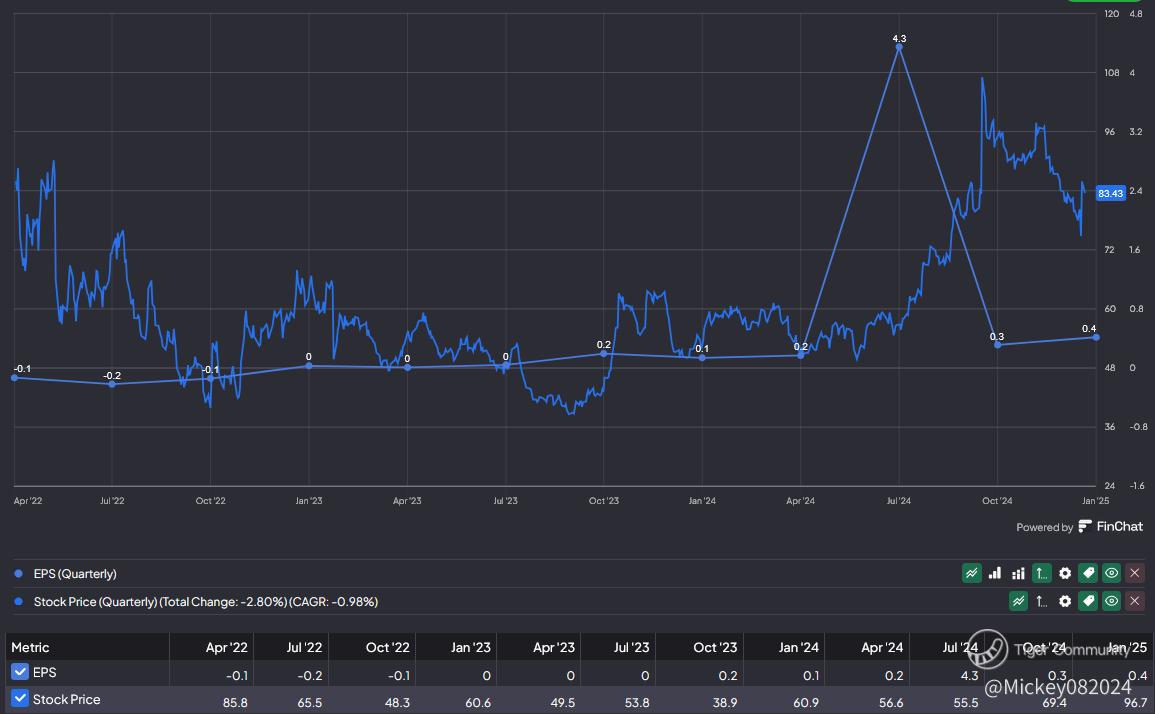The height and width of the screenshot is (714, 1155).
Task: Uncheck the EPS checkbox in table
Action: coord(20,672)
